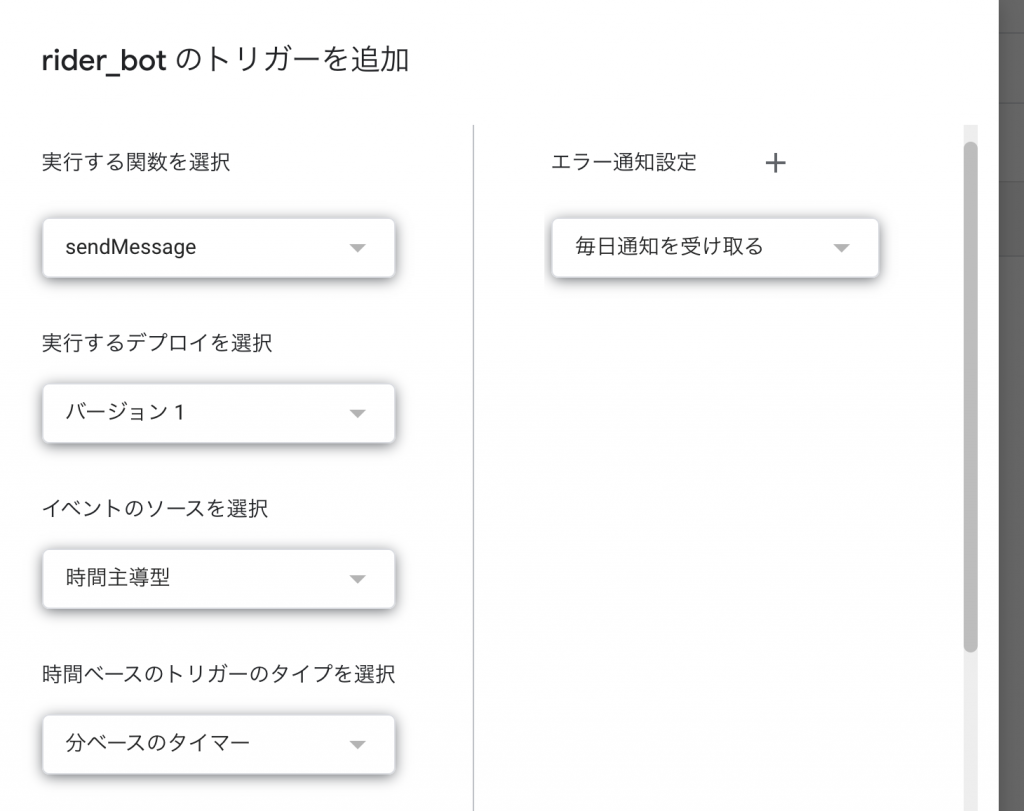
Task: Add another error notification with the + control
Action: coord(775,163)
